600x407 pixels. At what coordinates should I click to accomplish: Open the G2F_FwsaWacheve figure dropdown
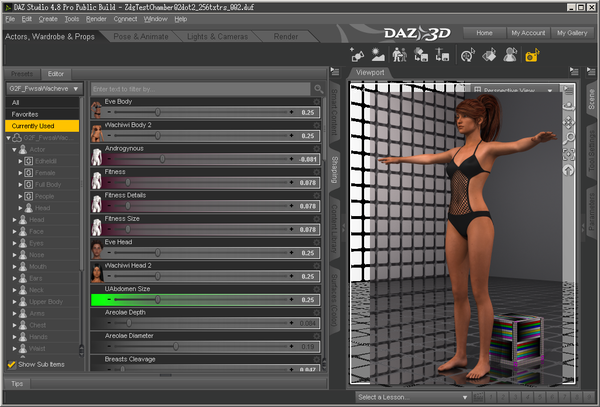(44, 89)
